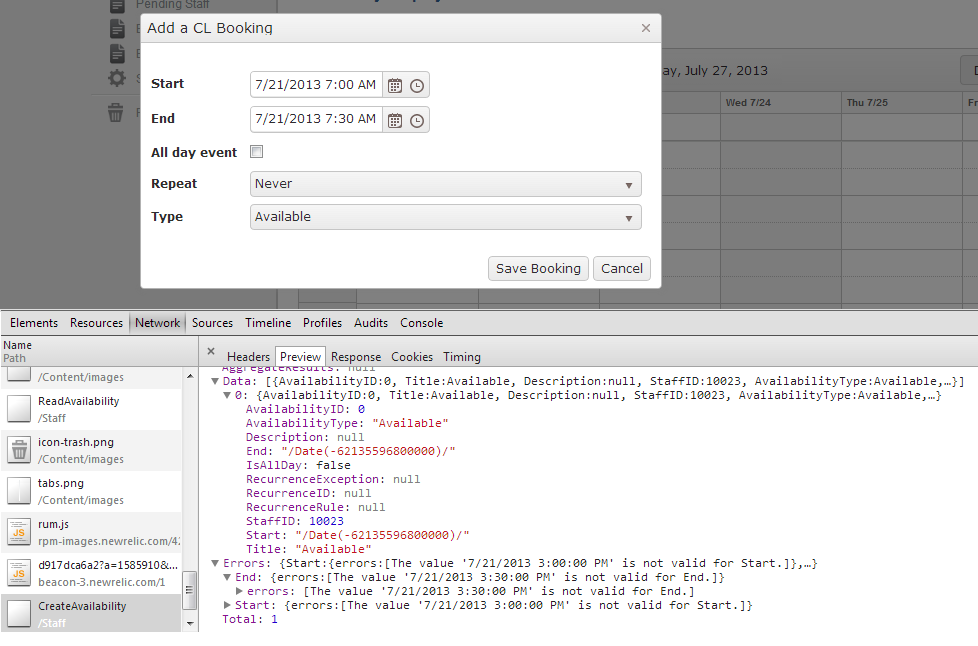Screen dimensions: 978x646
Task: Click the Pending Staff sidebar link
Action: [x=172, y=5]
